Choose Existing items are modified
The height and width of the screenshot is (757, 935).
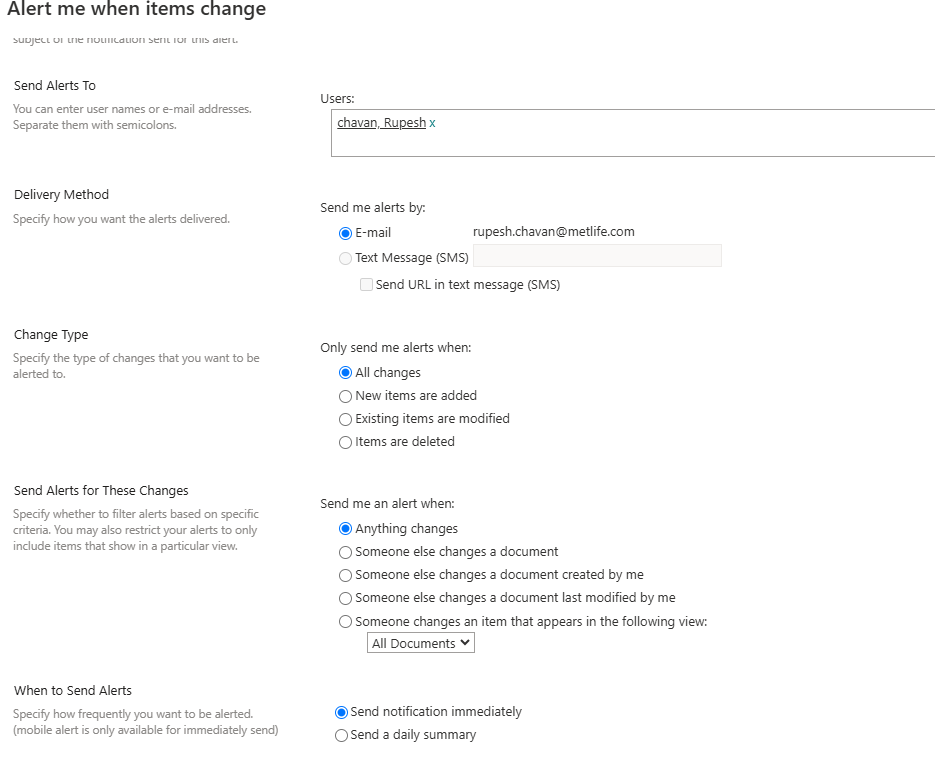[x=345, y=418]
